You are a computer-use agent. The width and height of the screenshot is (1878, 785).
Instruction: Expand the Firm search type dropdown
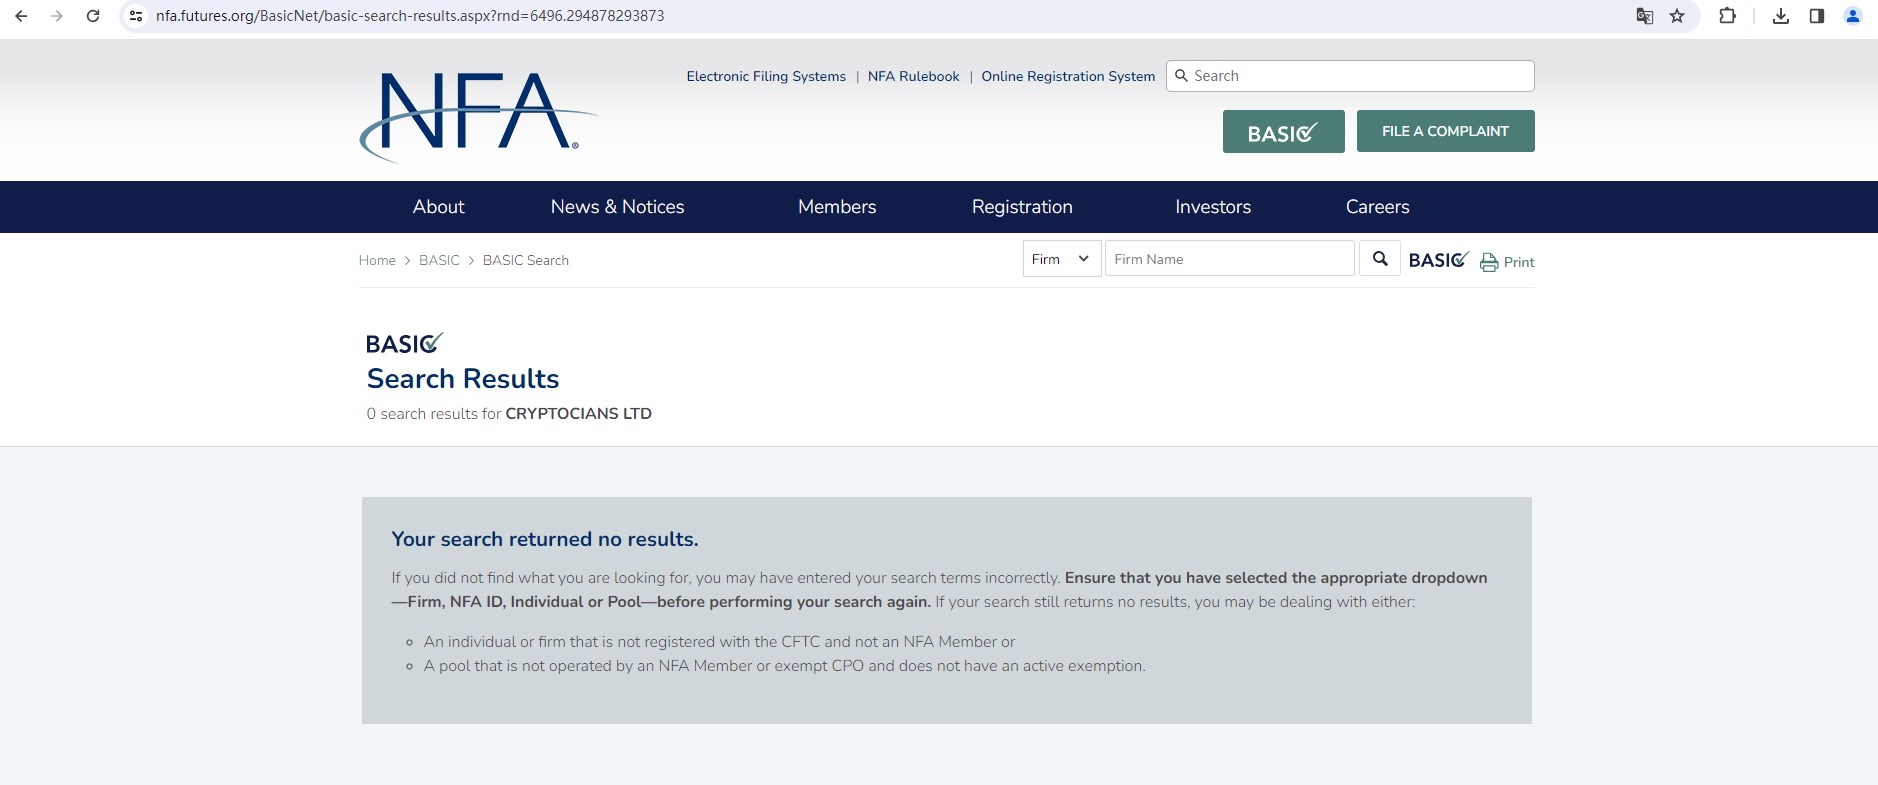pos(1062,259)
